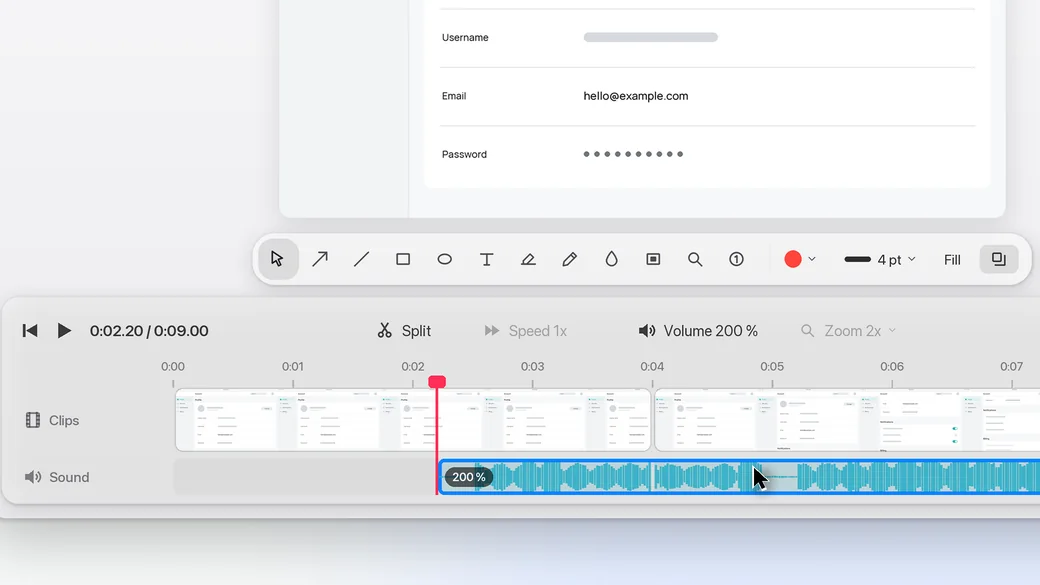Image resolution: width=1040 pixels, height=585 pixels.
Task: Open the Zoom 2x dropdown
Action: pyautogui.click(x=848, y=330)
